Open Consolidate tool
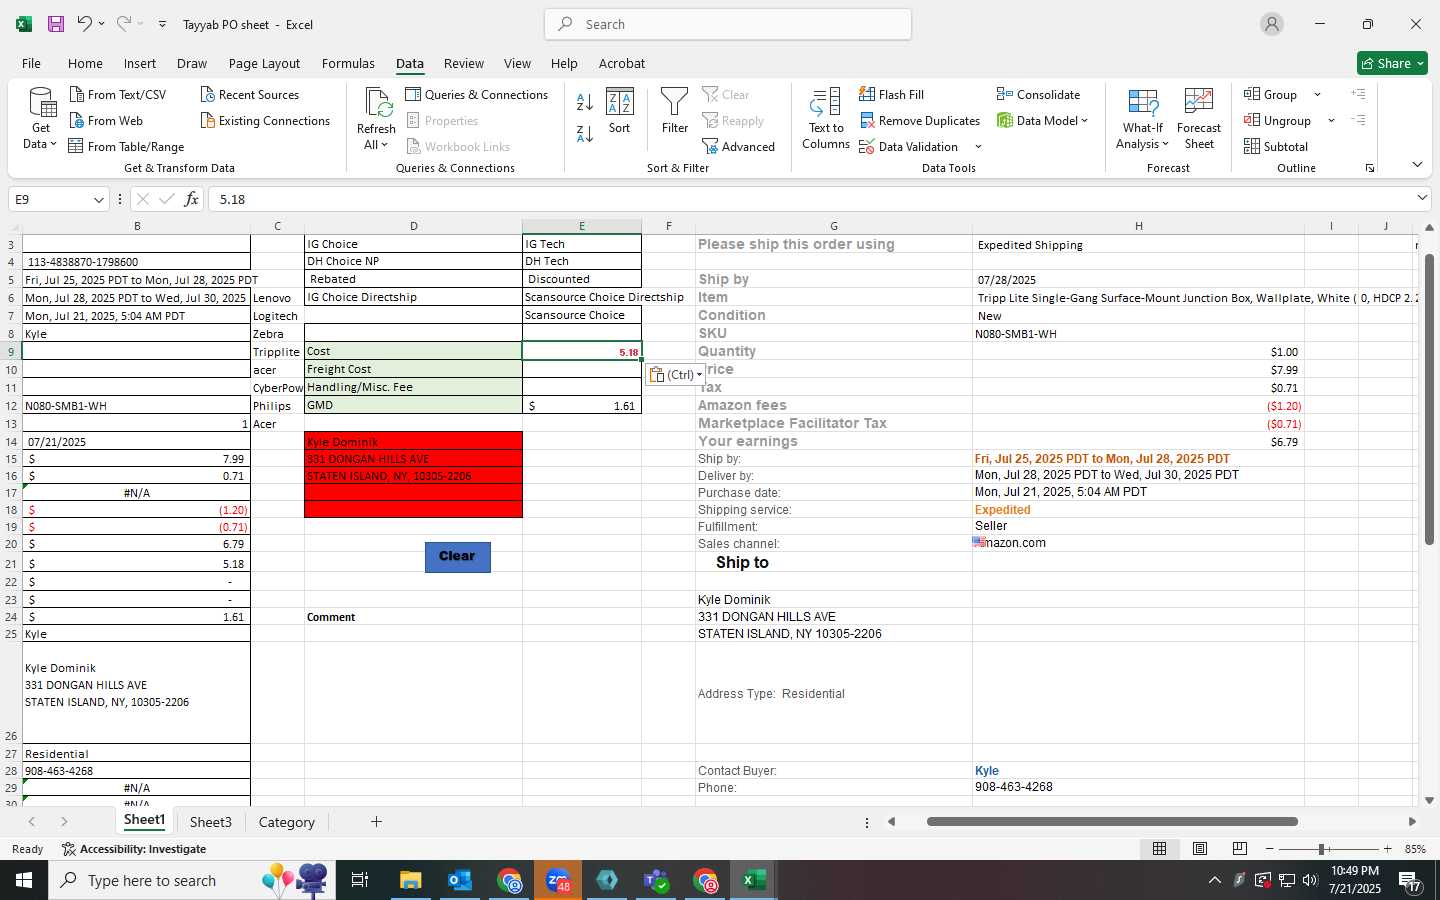The width and height of the screenshot is (1440, 900). (x=1038, y=94)
